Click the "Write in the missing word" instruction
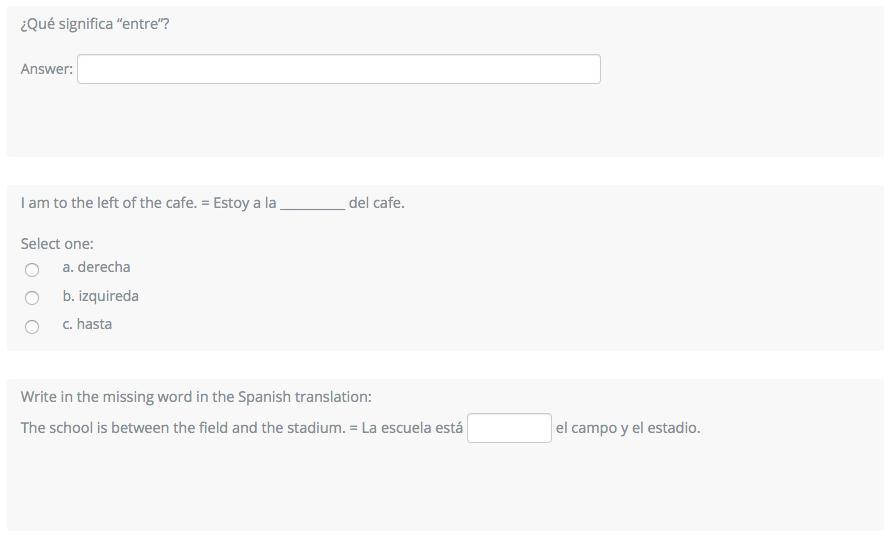 coord(196,397)
